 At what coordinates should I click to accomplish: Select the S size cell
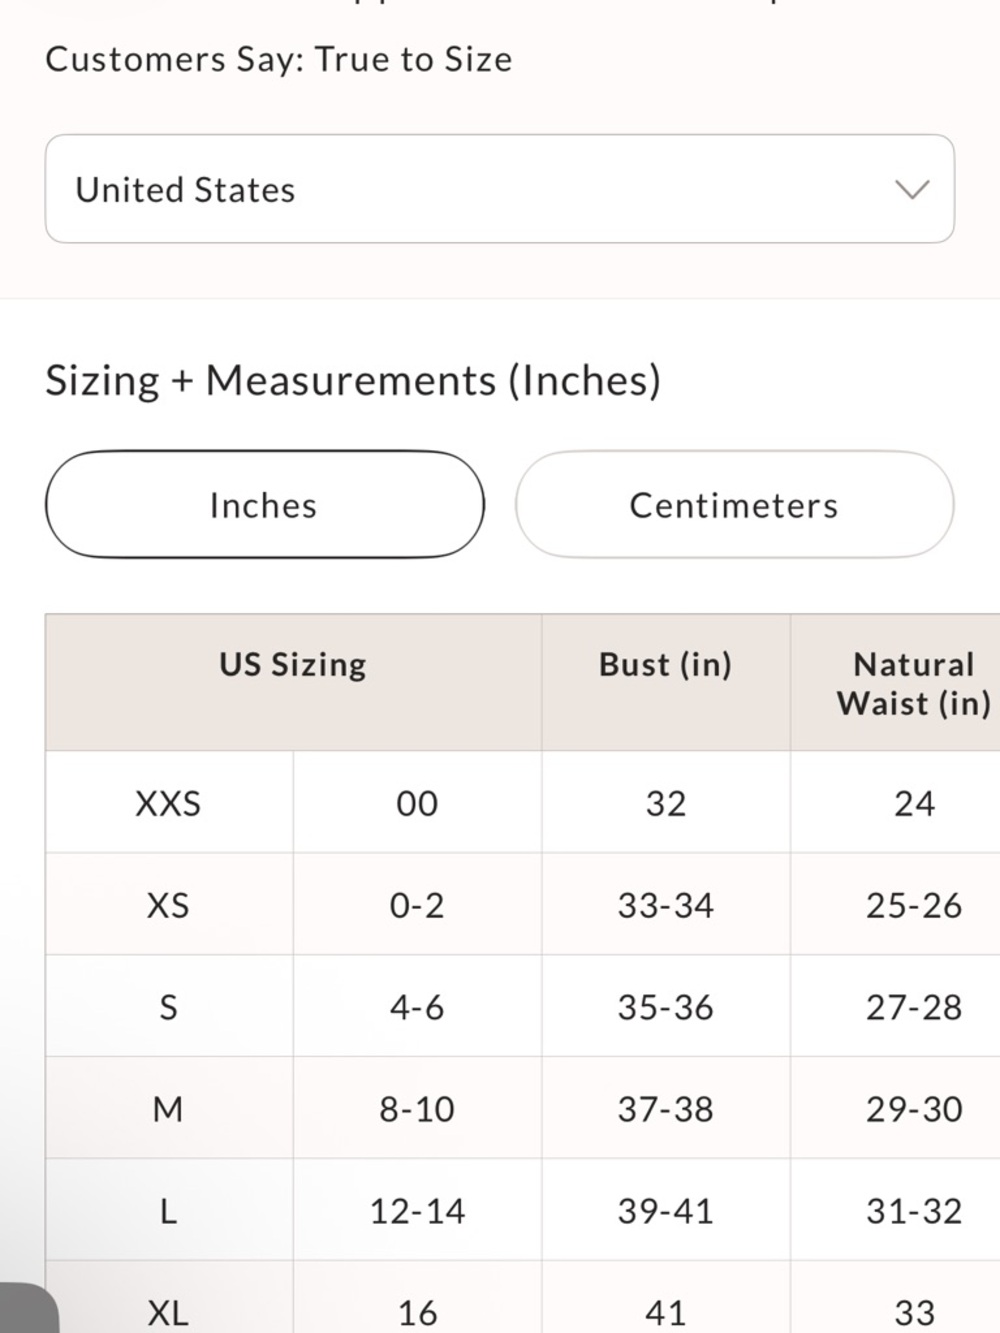point(168,1007)
